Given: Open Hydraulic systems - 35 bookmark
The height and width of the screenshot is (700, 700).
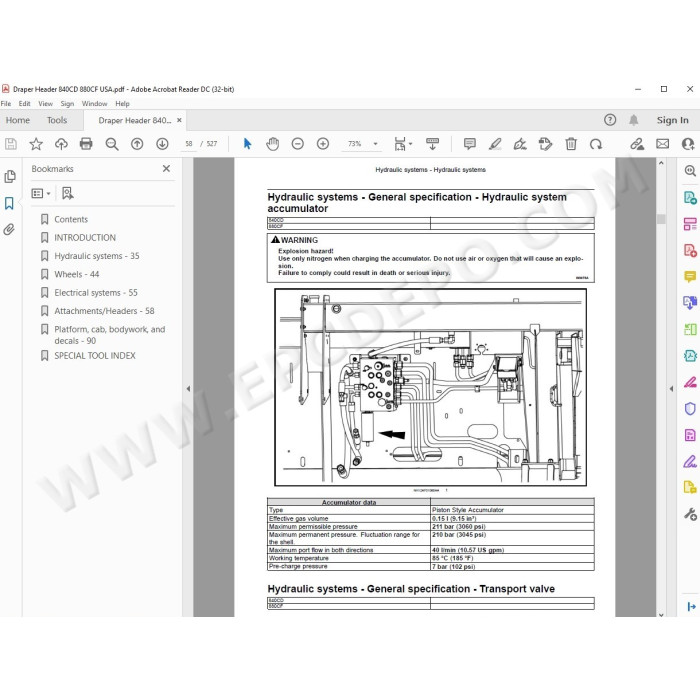Looking at the screenshot, I should [x=97, y=256].
